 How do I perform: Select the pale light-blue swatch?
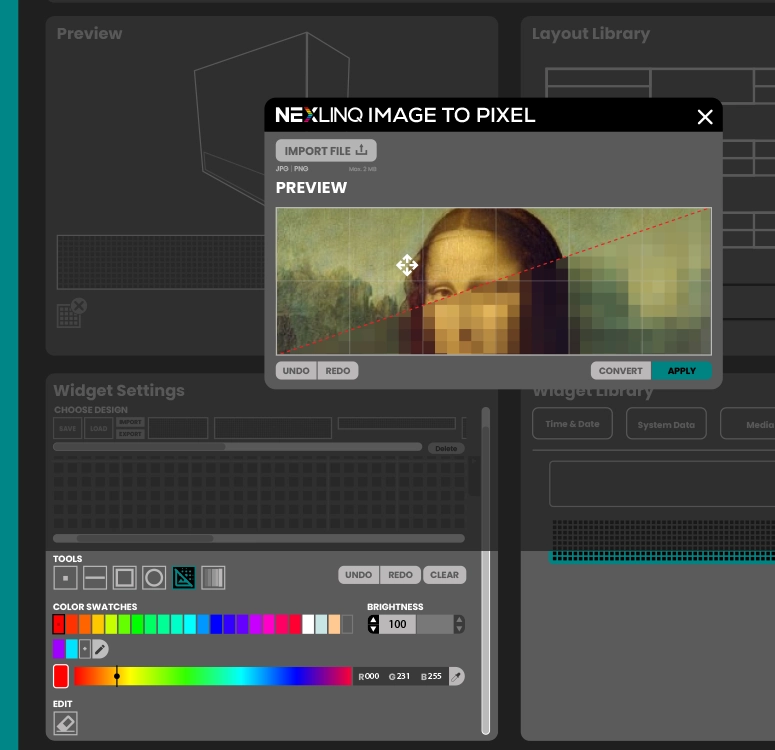[x=321, y=624]
